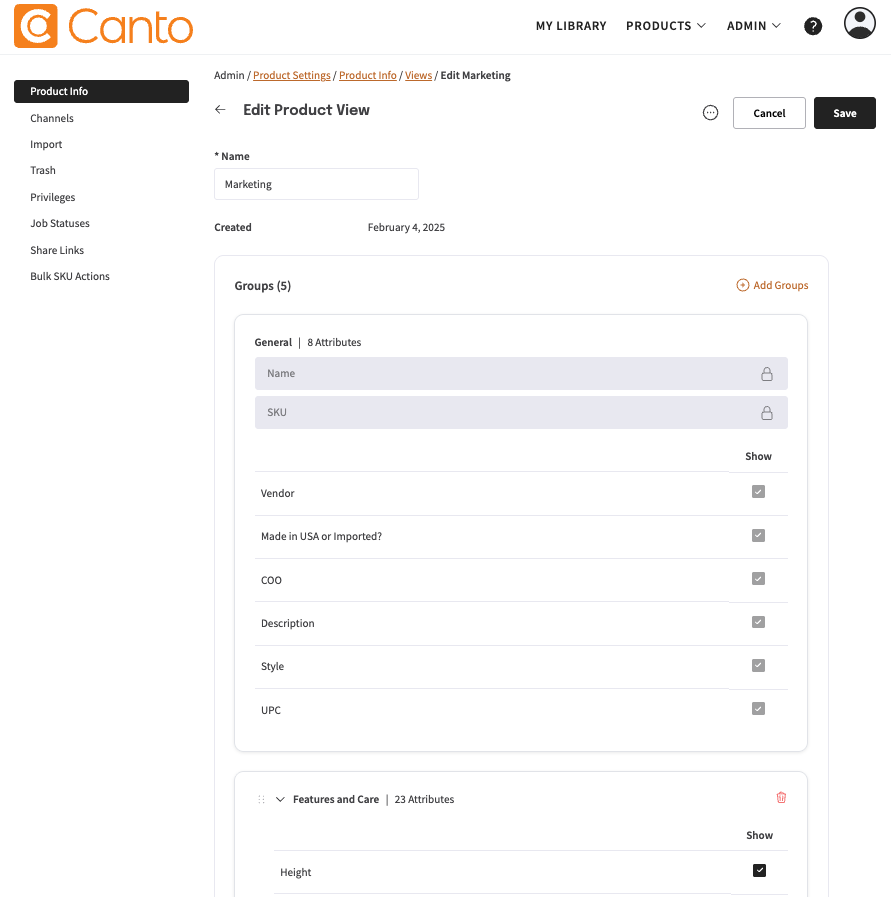Screen dimensions: 891x897
Task: Follow the Product Settings breadcrumb link
Action: pyautogui.click(x=292, y=76)
